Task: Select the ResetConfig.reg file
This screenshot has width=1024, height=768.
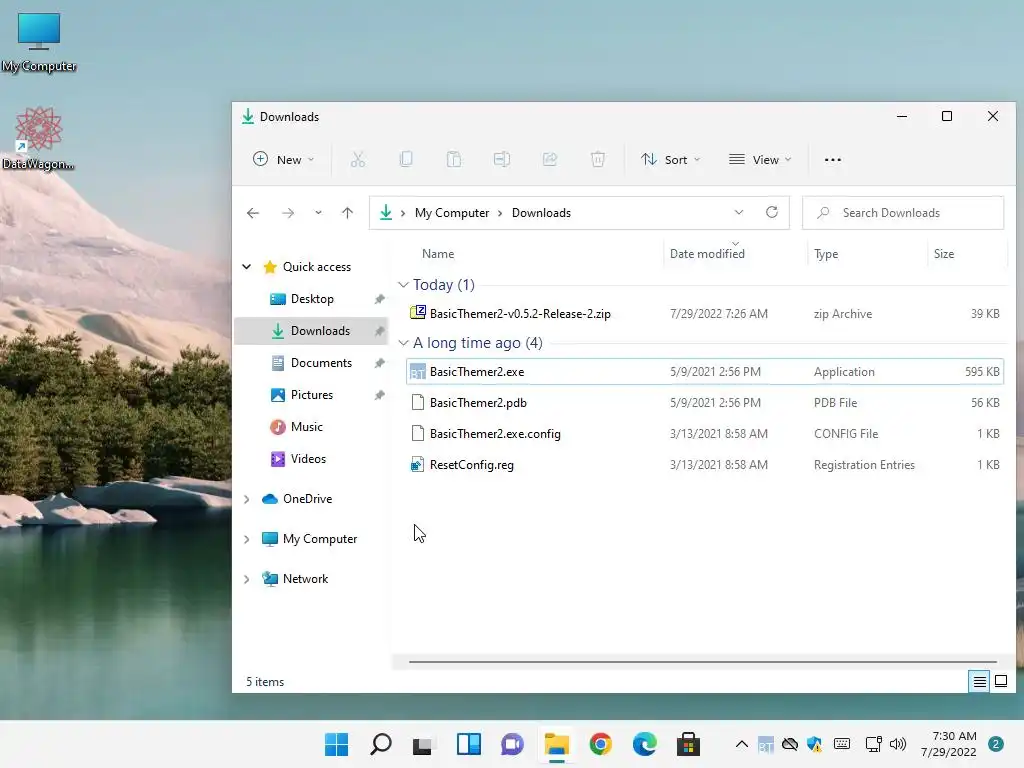Action: point(705,465)
